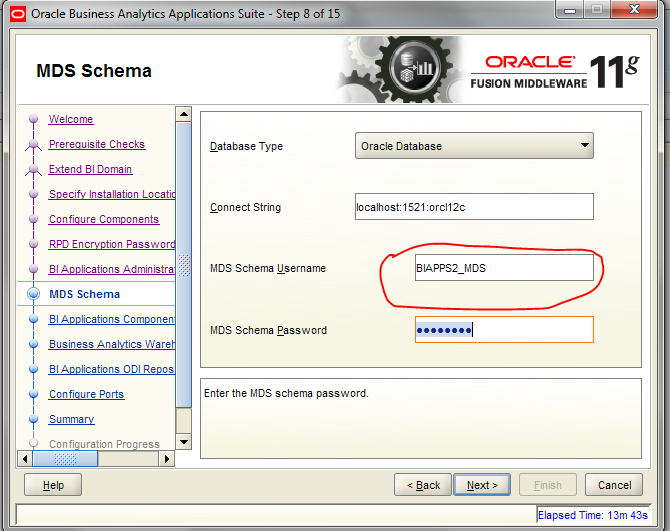Viewport: 670px width, 531px height.
Task: Click the Configuration Progress step text
Action: (104, 444)
